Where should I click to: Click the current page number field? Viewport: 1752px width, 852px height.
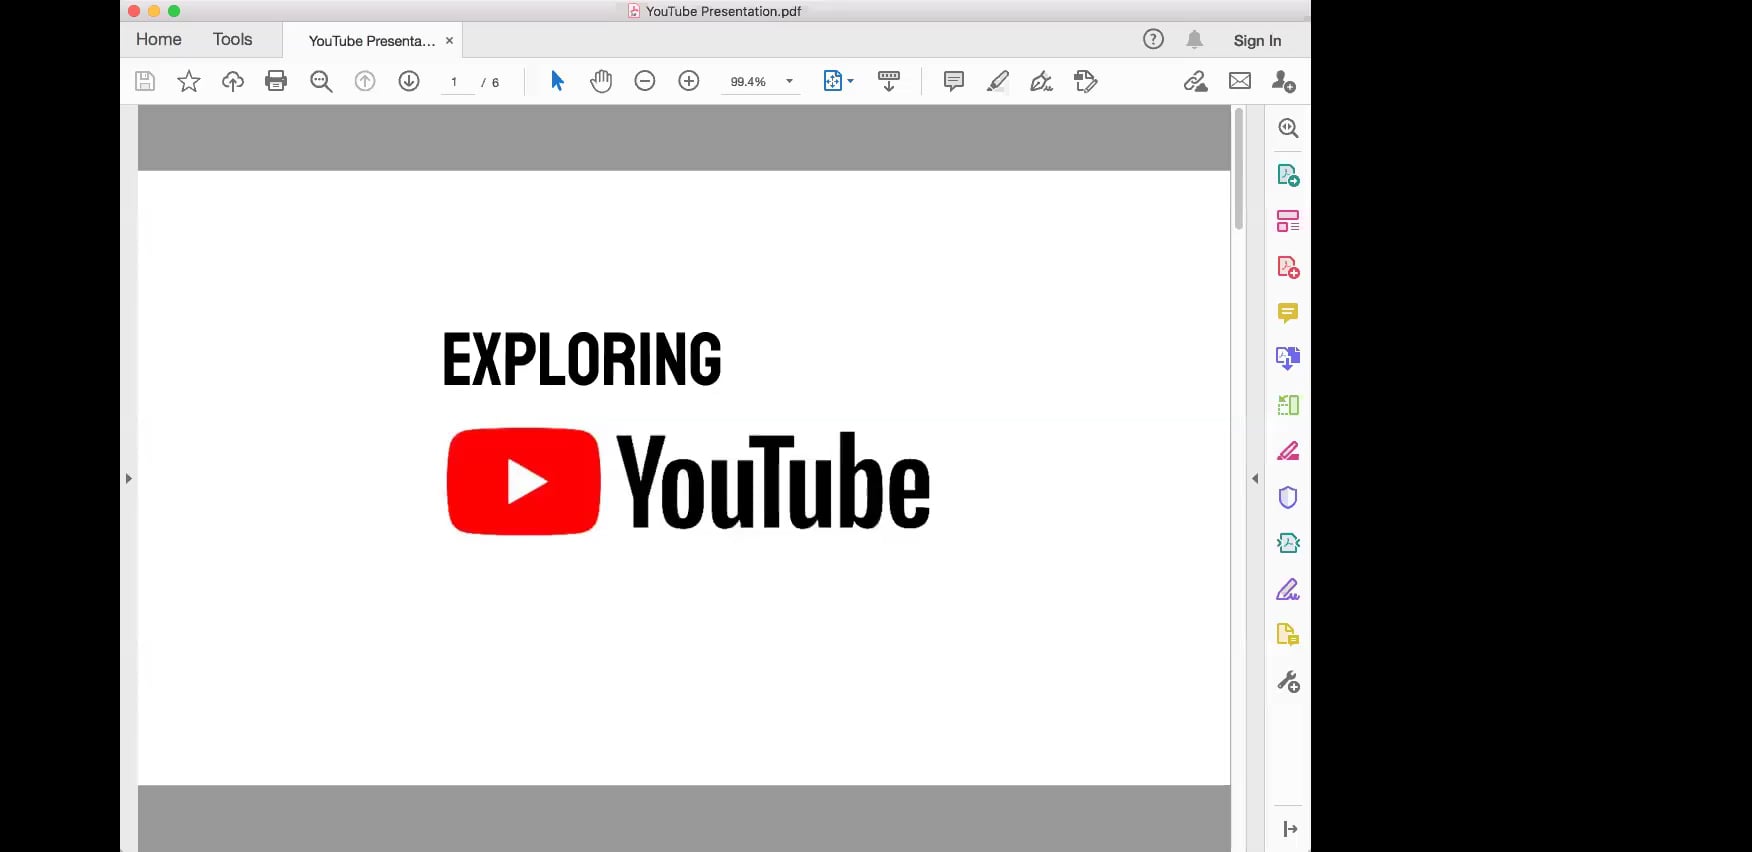[x=455, y=82]
